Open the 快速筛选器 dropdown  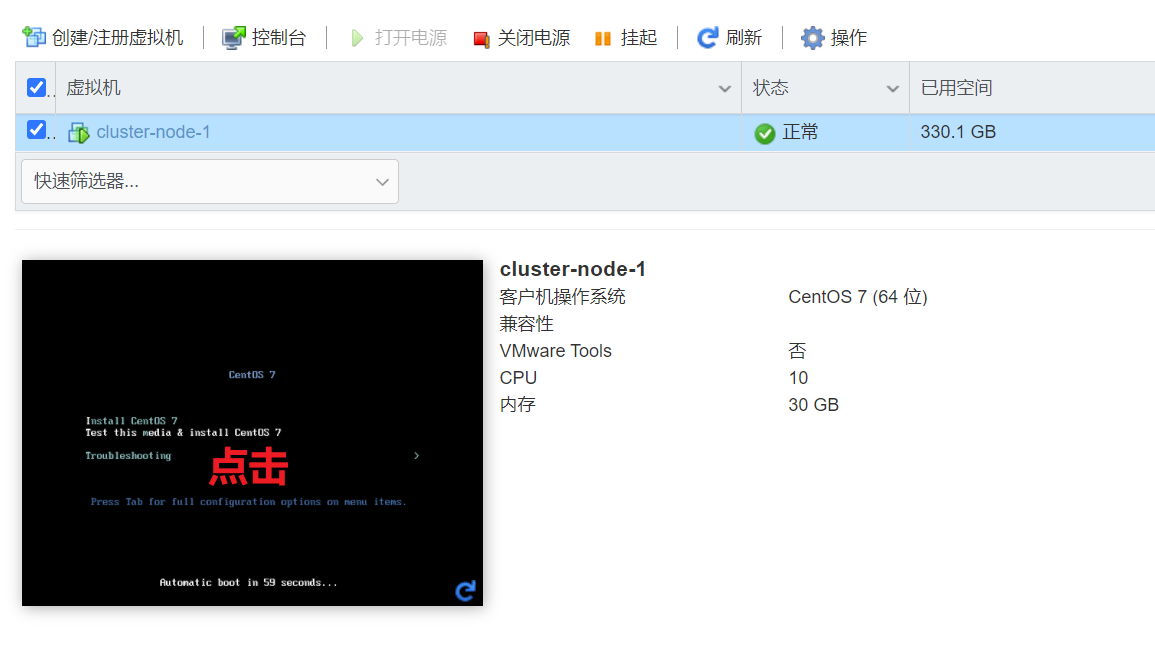[210, 181]
